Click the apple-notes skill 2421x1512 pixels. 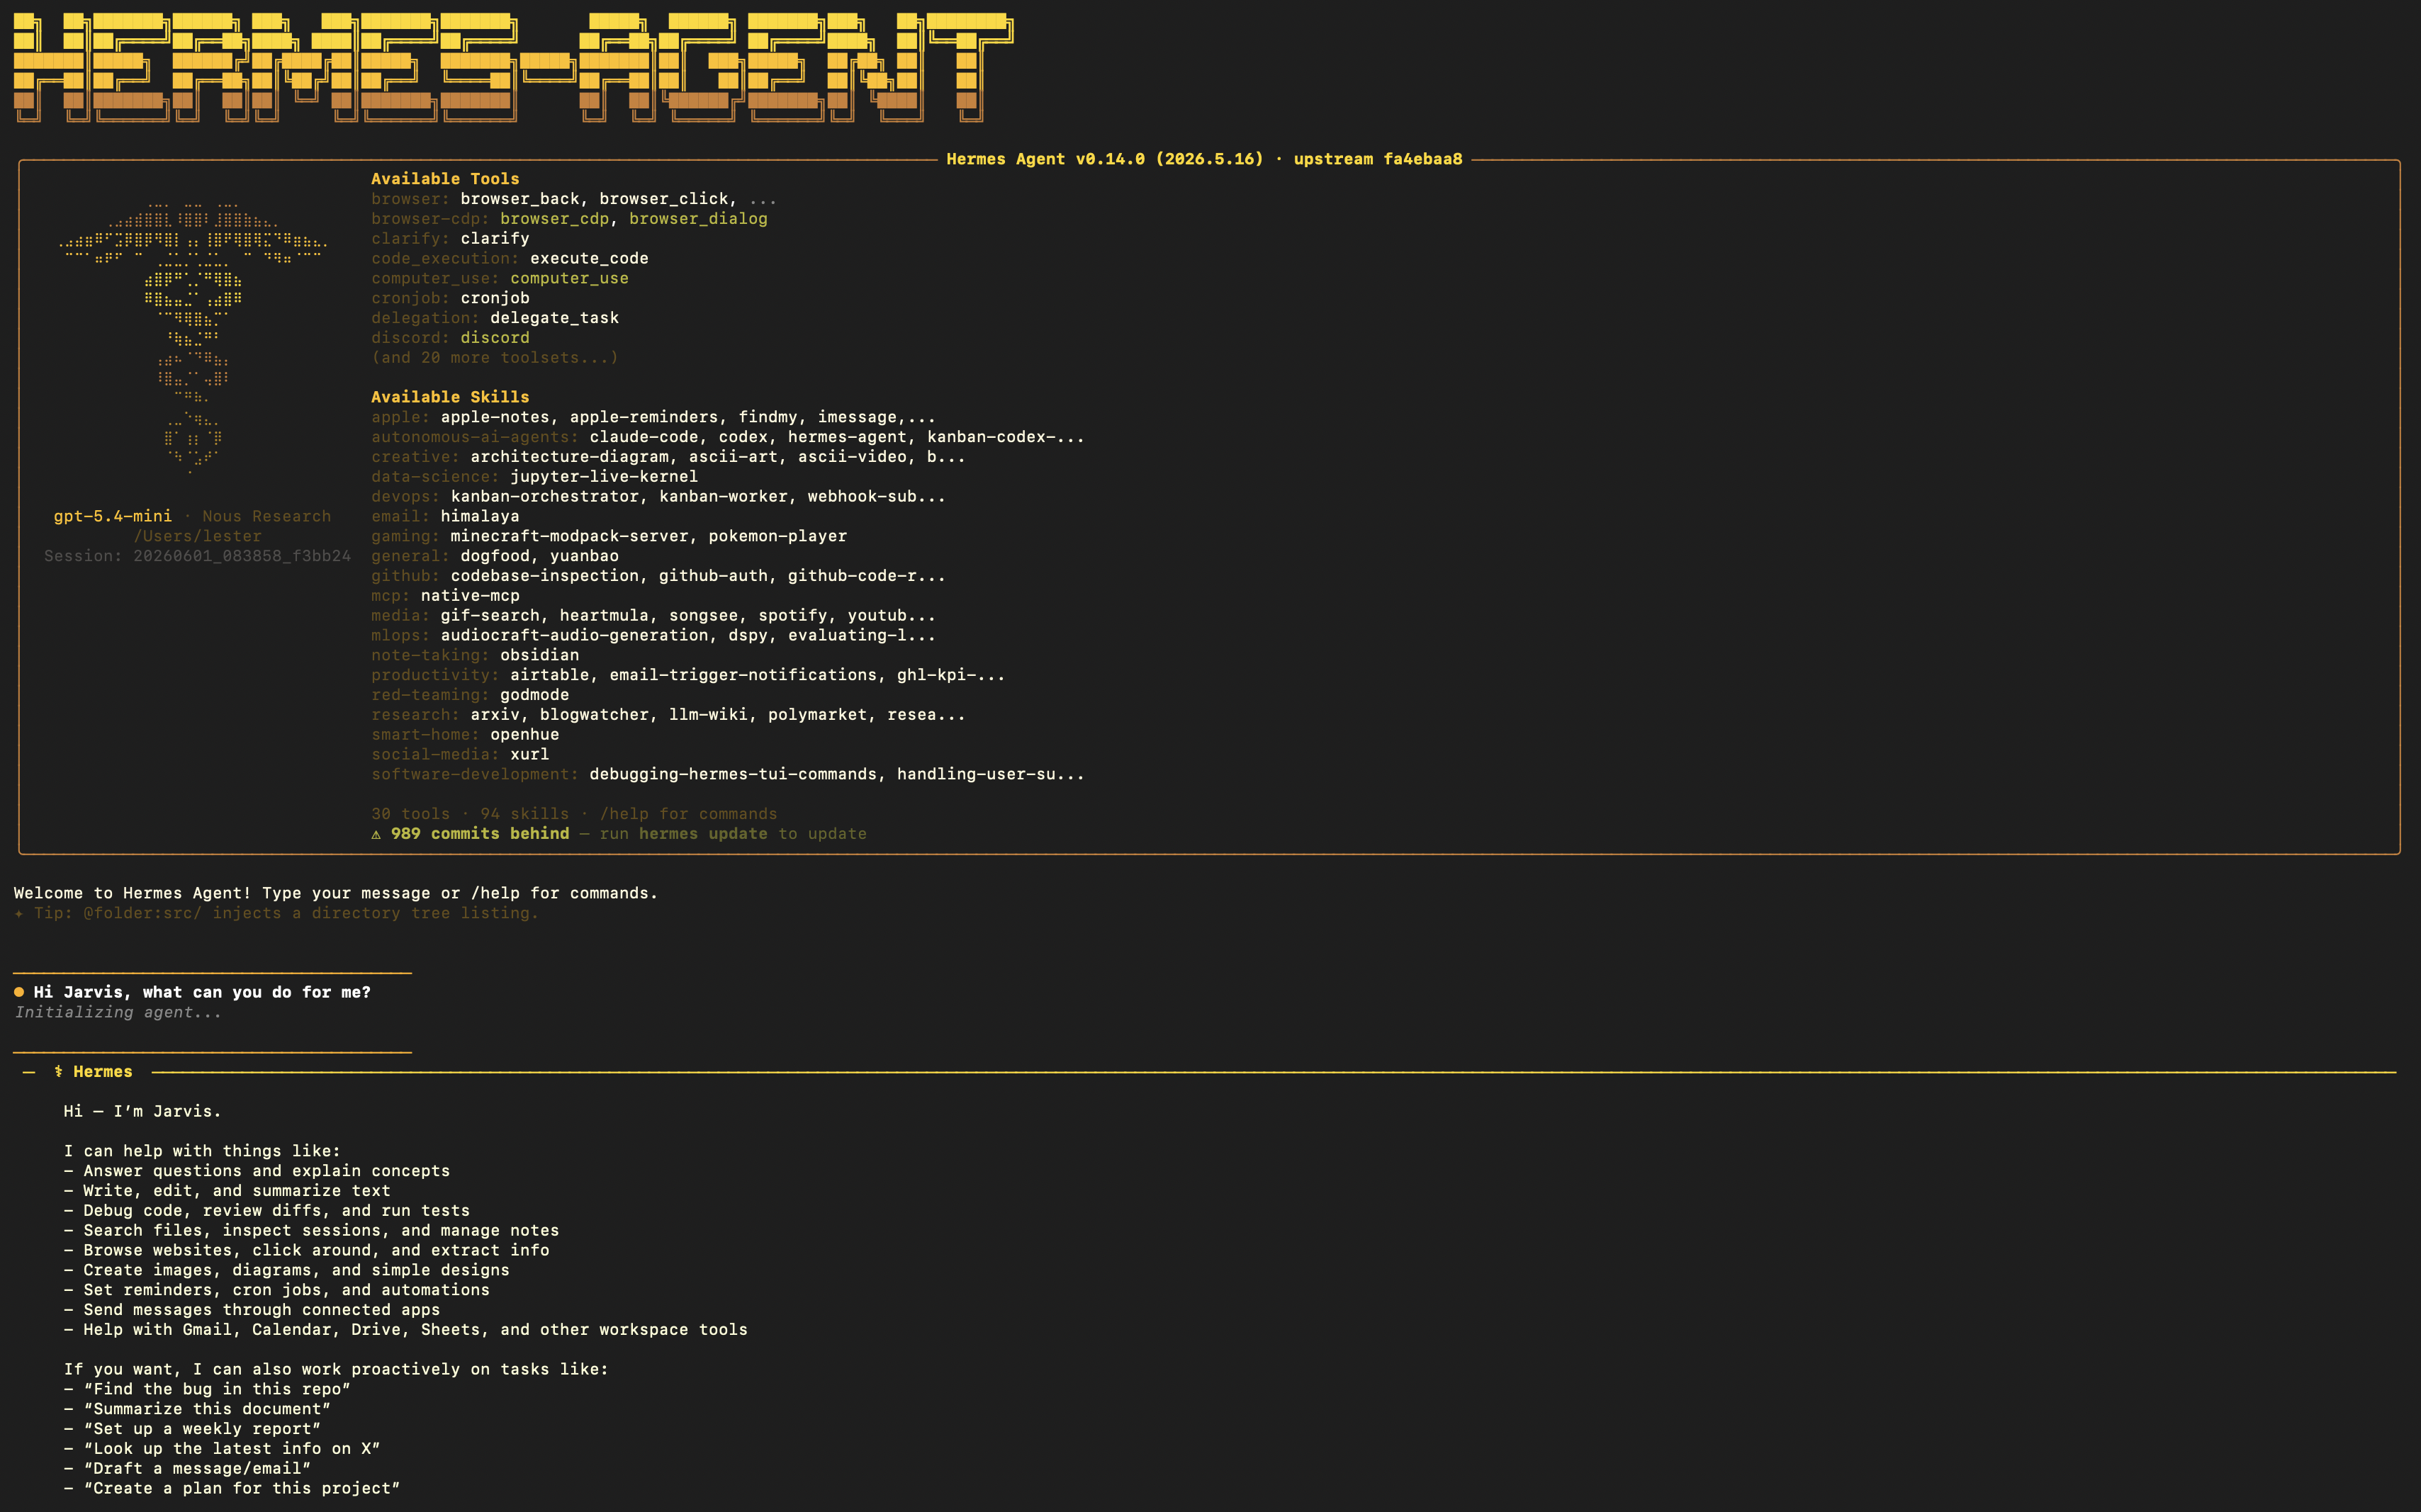pyautogui.click(x=495, y=417)
